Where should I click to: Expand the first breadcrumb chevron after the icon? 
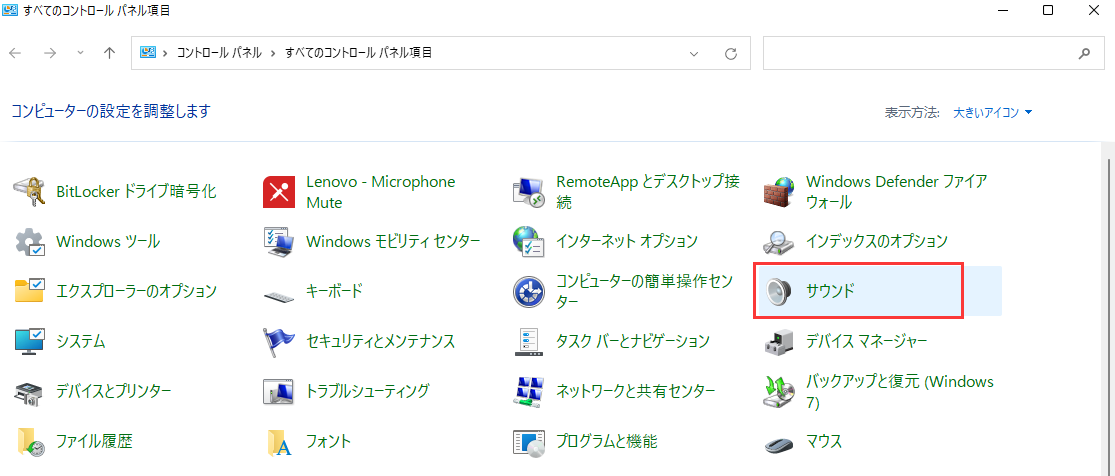pyautogui.click(x=166, y=53)
